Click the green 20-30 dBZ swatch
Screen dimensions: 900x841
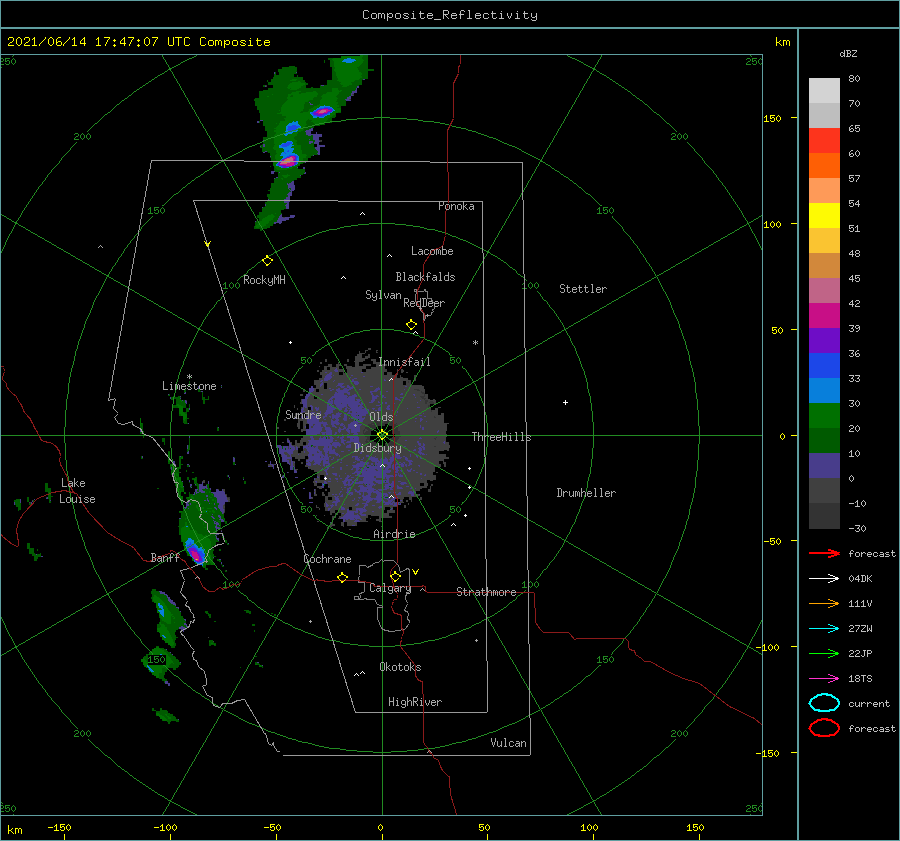824,416
